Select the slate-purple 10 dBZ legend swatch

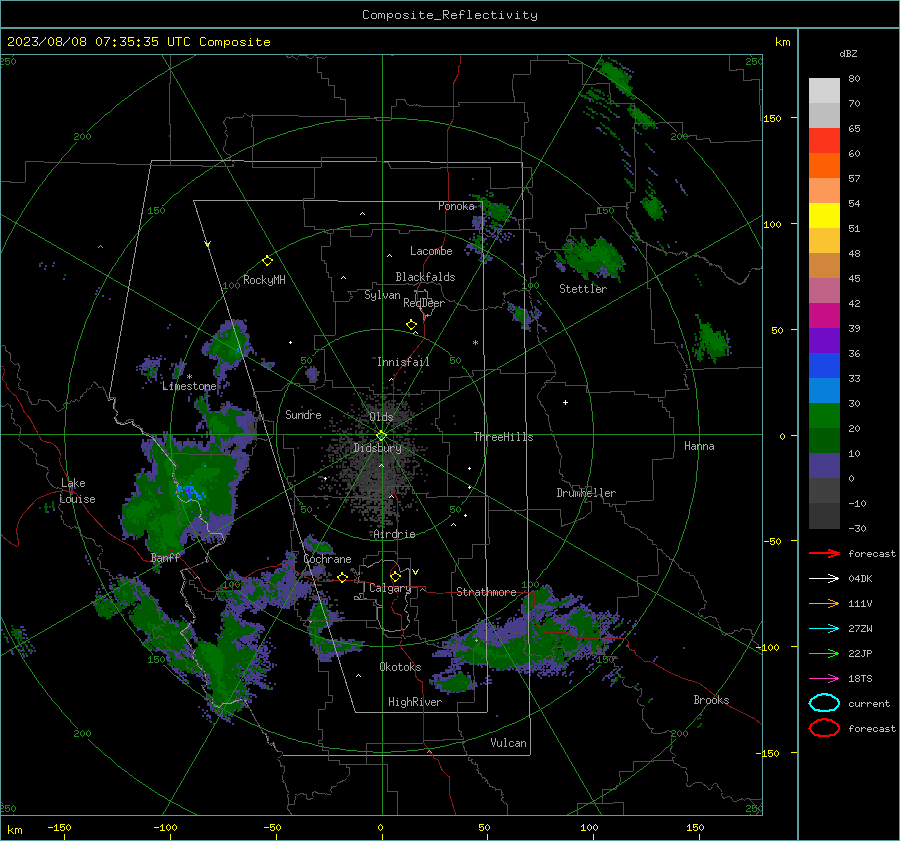(x=824, y=466)
